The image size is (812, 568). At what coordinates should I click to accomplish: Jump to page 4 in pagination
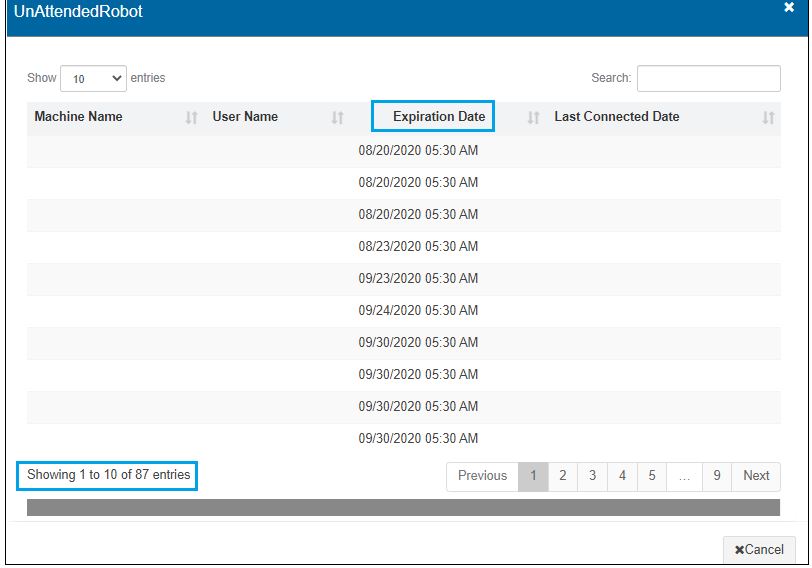pyautogui.click(x=622, y=476)
